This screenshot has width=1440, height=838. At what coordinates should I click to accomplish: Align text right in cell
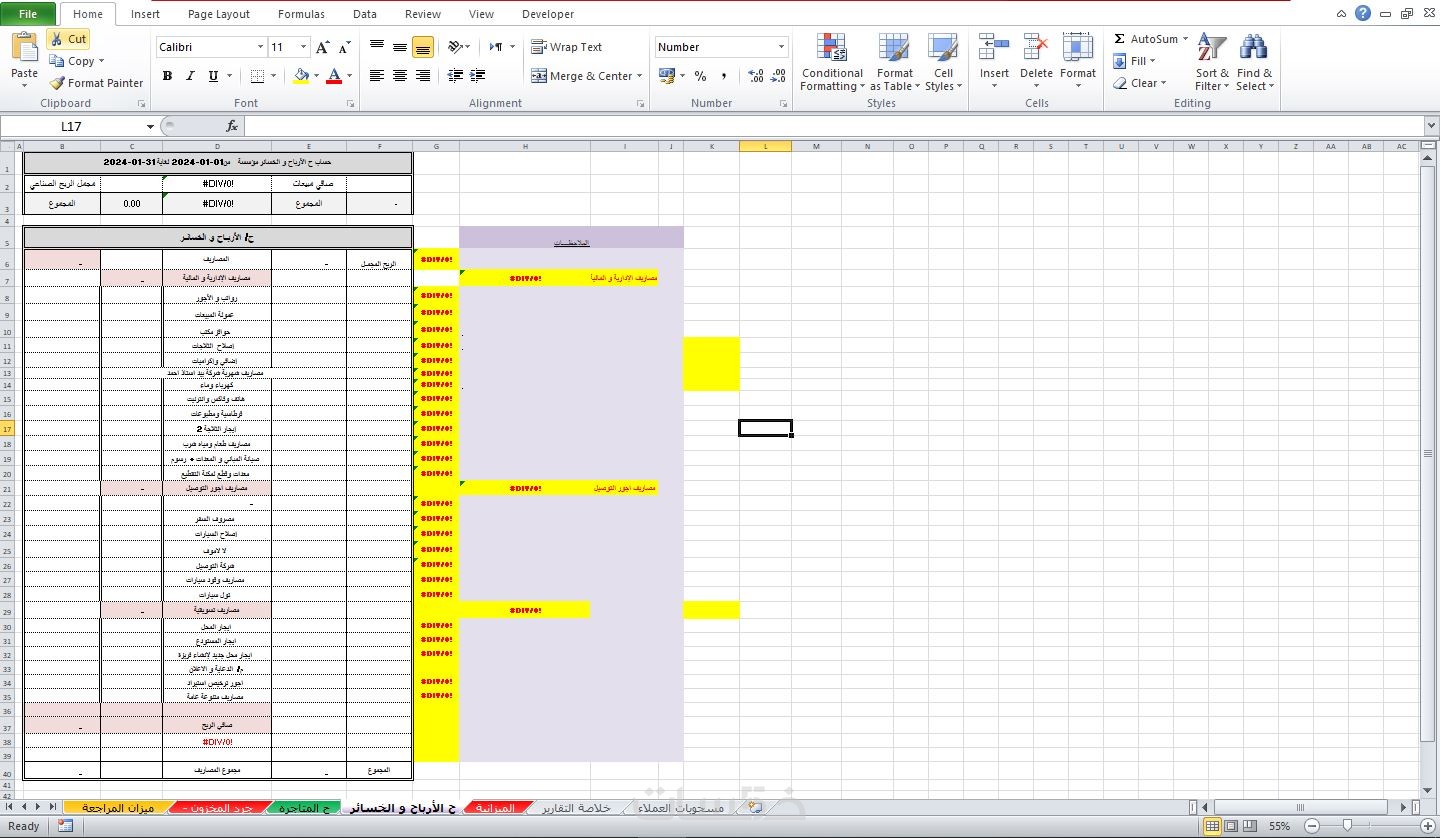[x=423, y=76]
